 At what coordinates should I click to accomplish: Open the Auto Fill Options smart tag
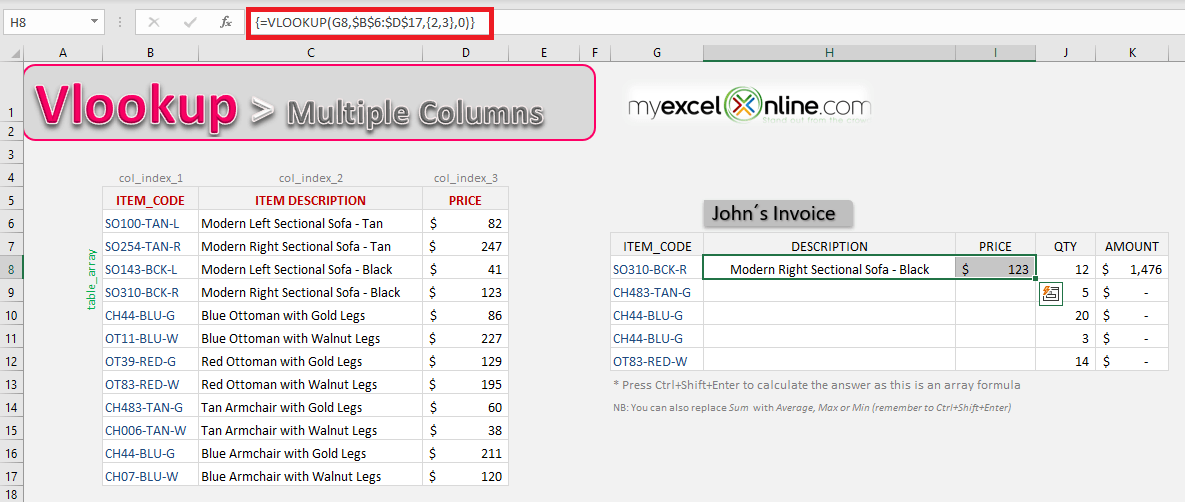1050,294
